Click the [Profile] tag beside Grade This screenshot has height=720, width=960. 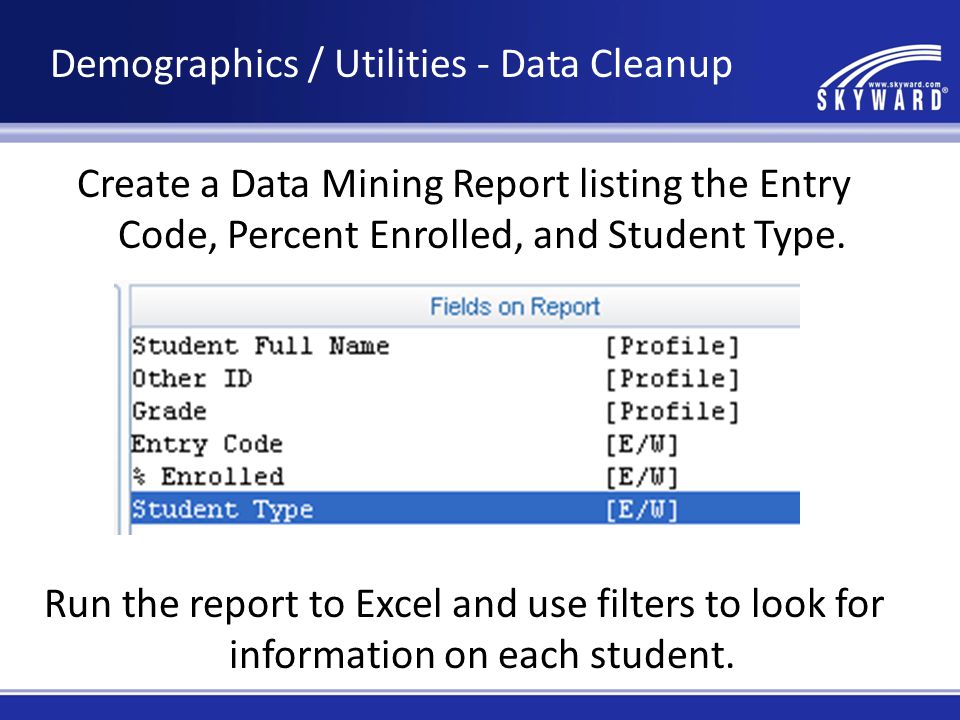672,411
